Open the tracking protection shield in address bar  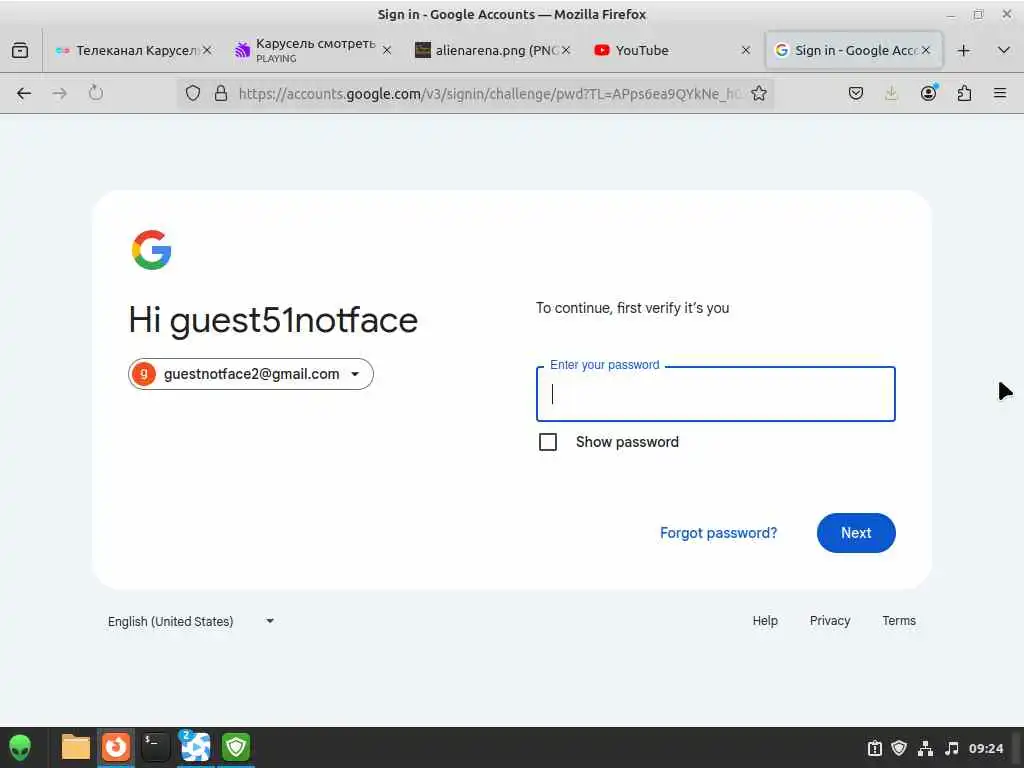[x=193, y=93]
